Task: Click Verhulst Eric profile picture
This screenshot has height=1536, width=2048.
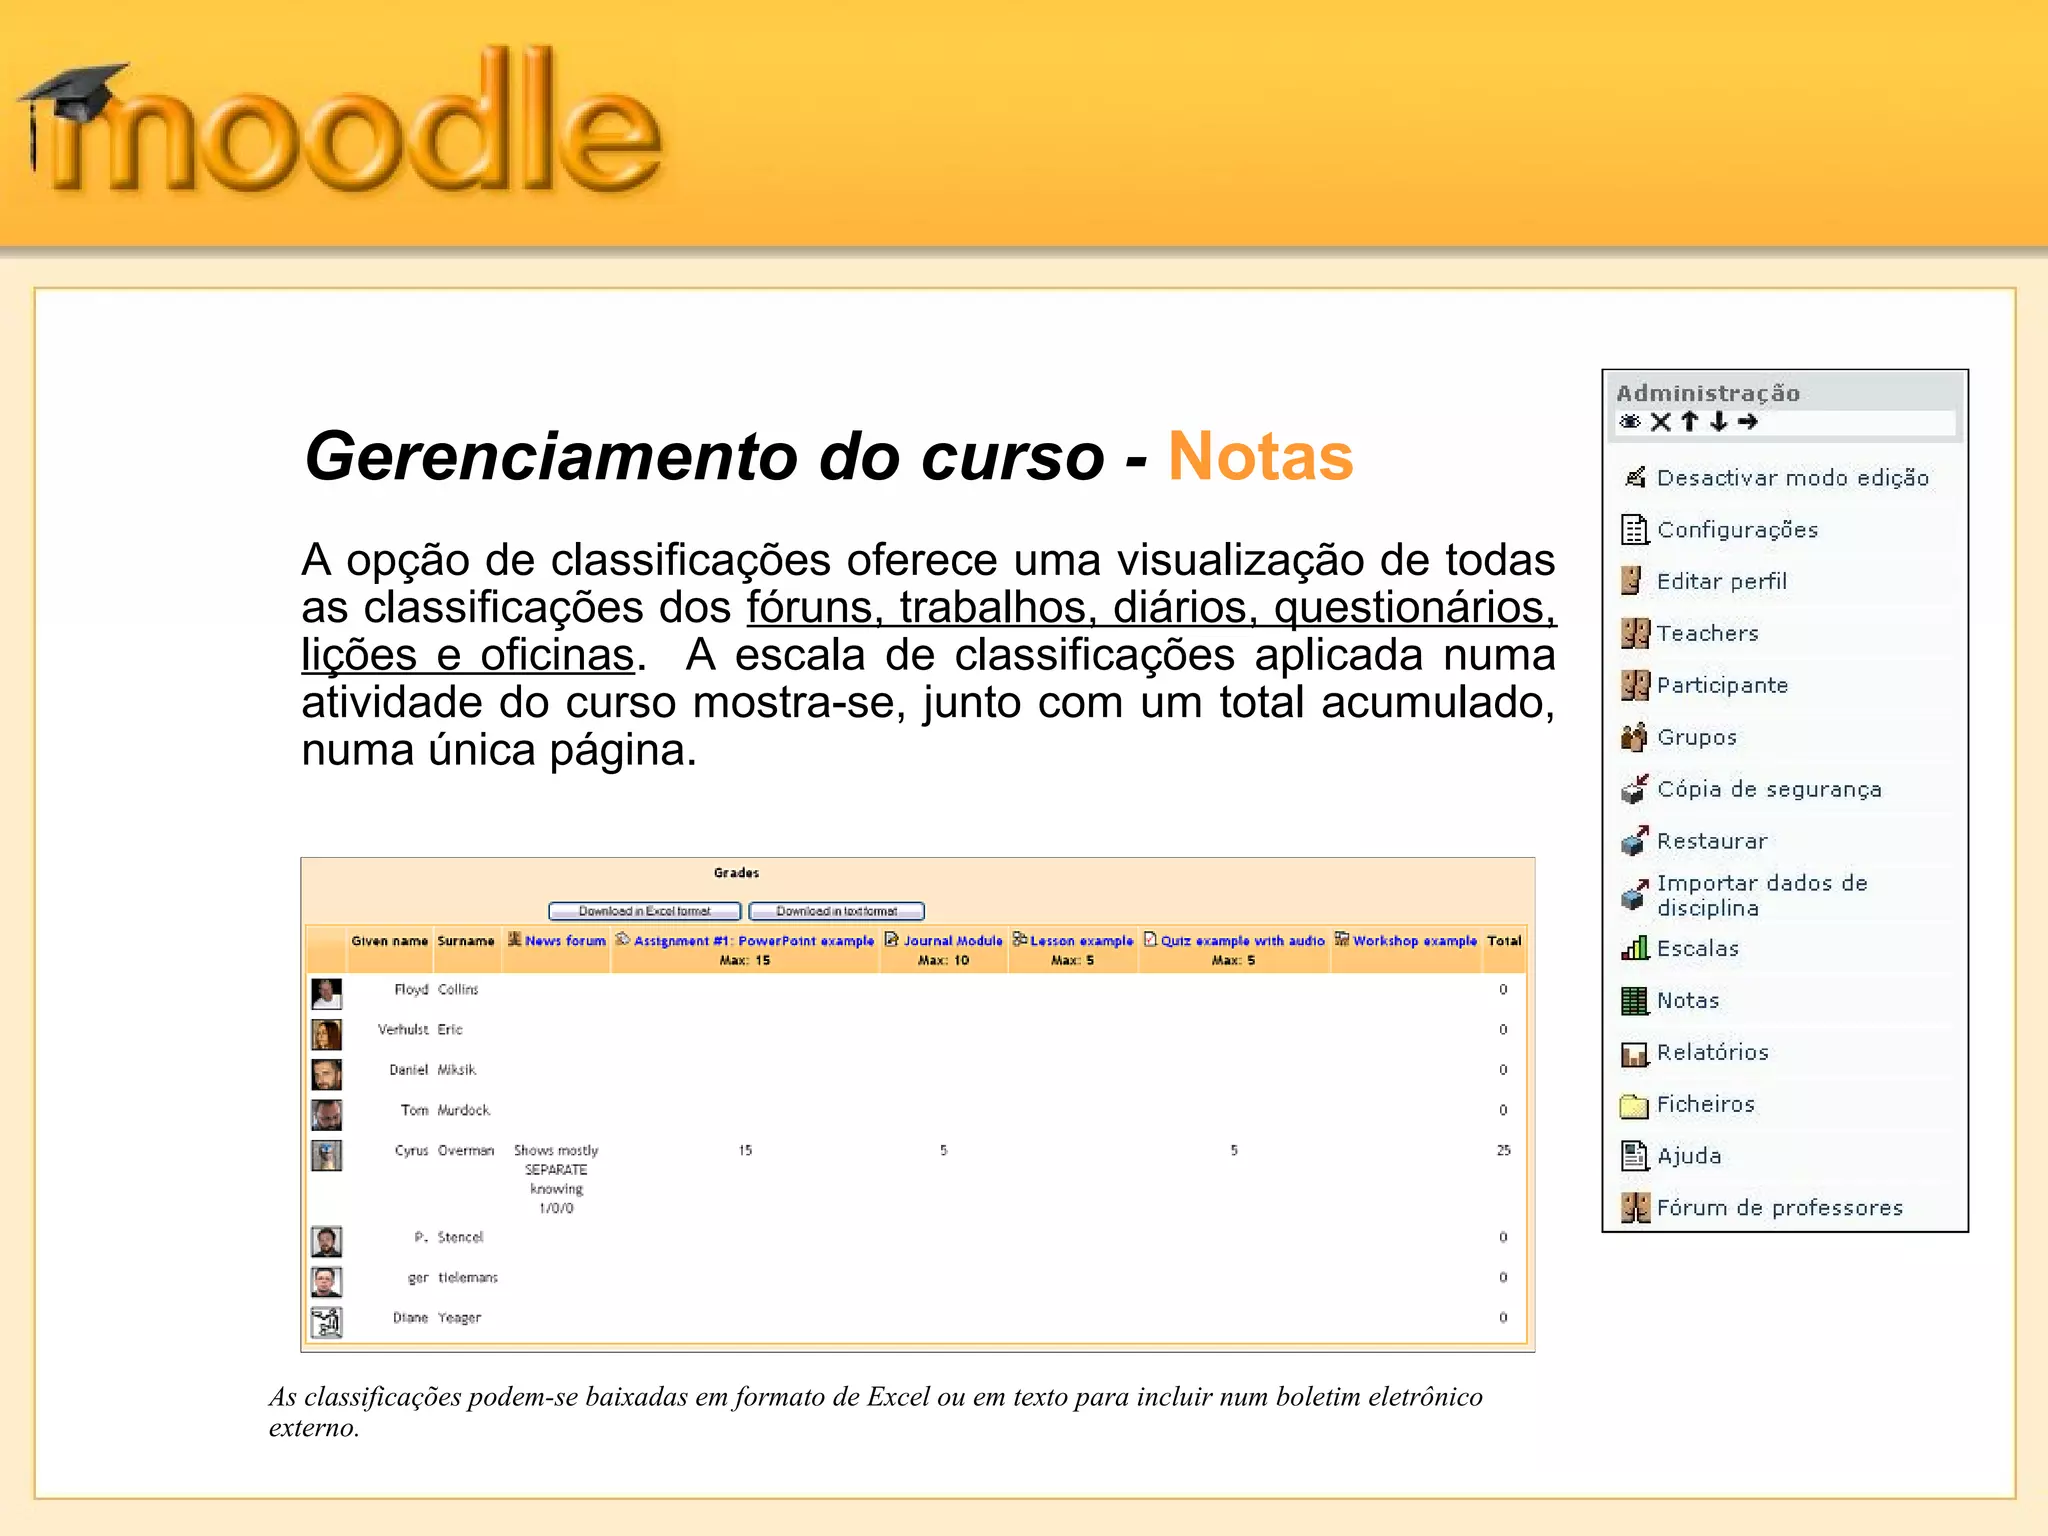Action: [x=326, y=1034]
